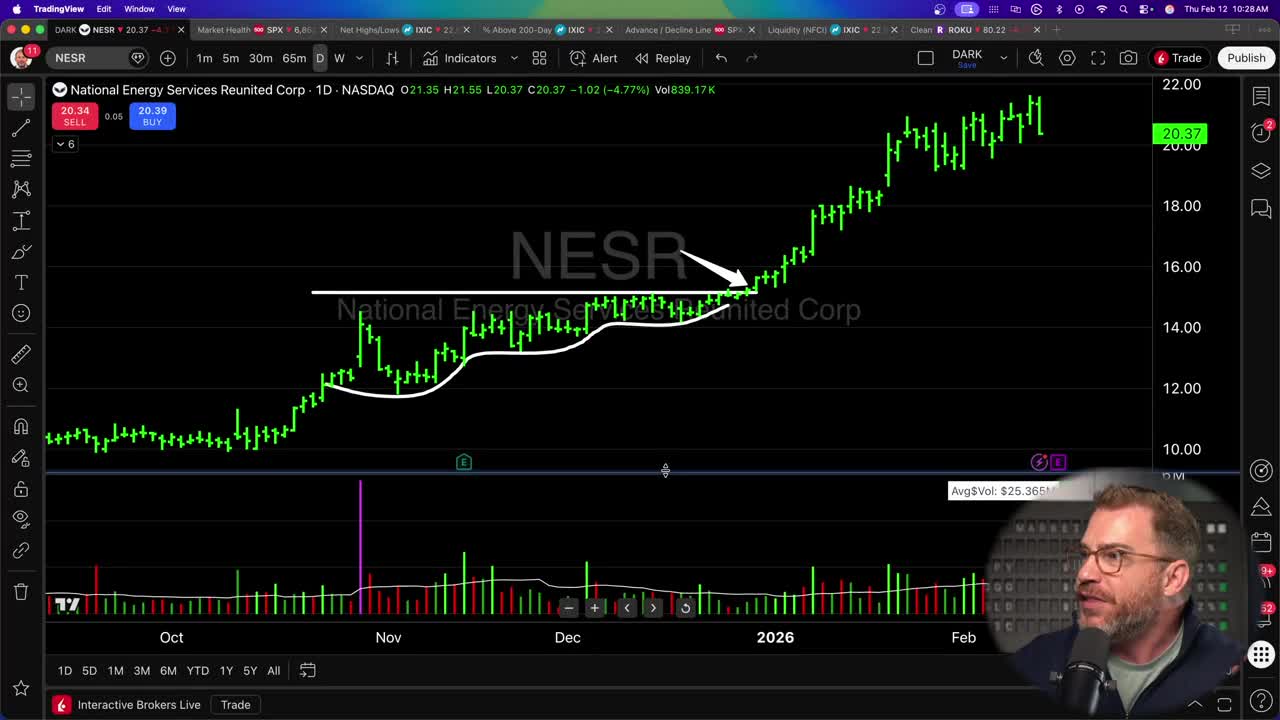Enable fullscreen chart mode

tap(1098, 58)
